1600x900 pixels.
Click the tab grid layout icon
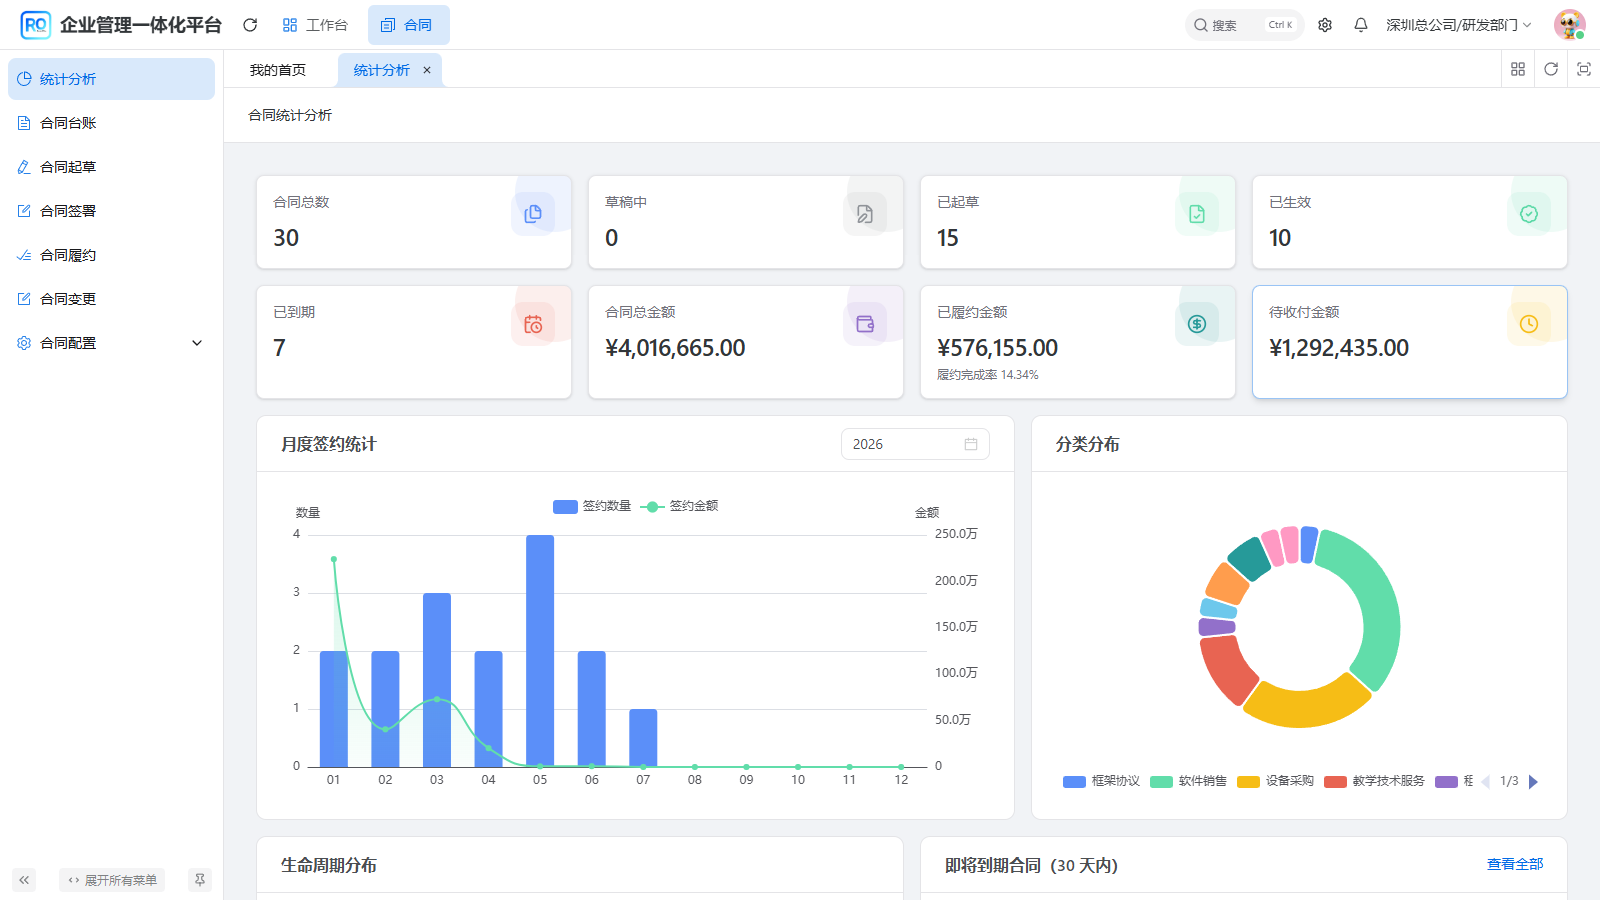(1518, 69)
